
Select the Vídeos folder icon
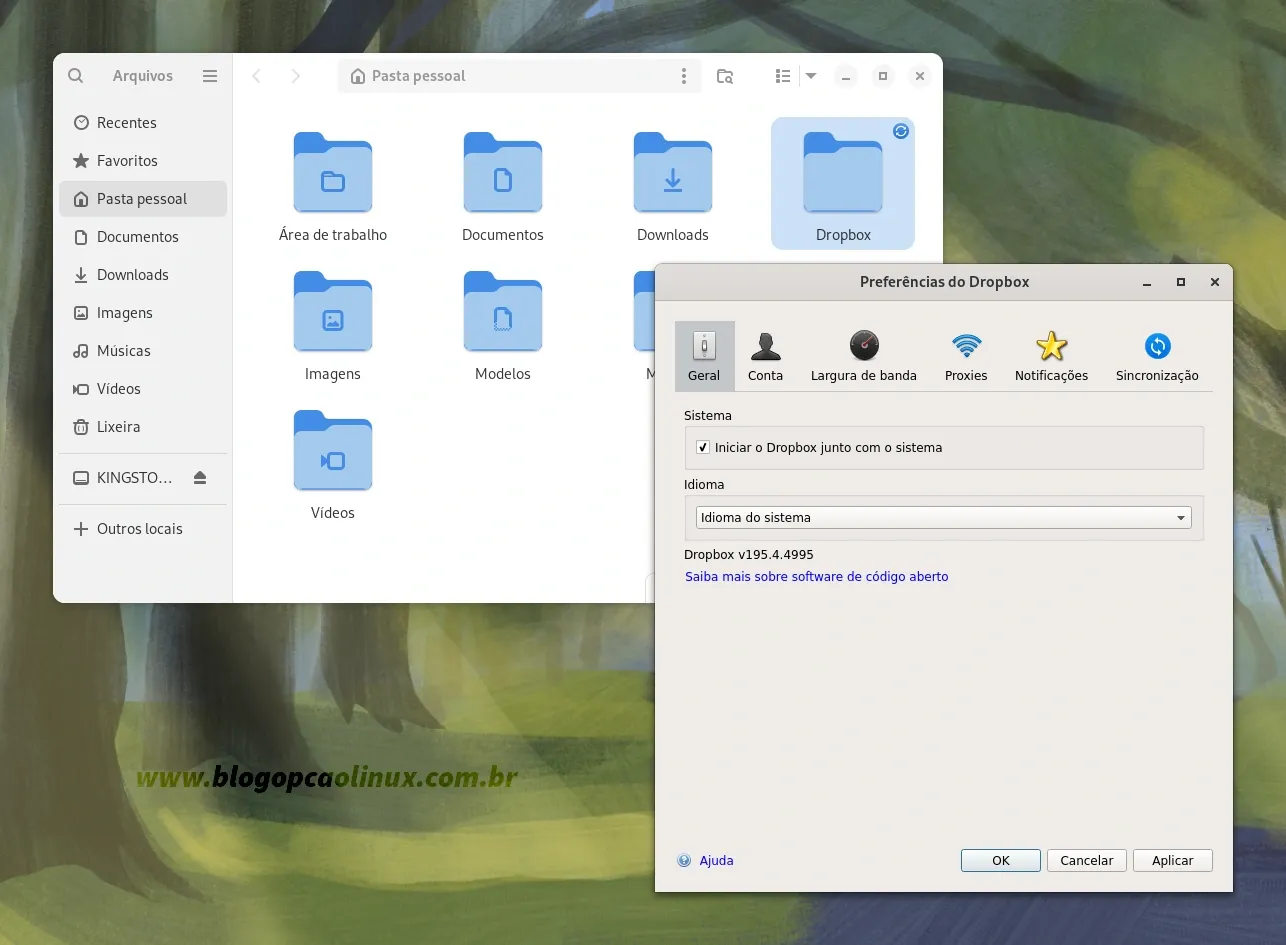tap(333, 451)
